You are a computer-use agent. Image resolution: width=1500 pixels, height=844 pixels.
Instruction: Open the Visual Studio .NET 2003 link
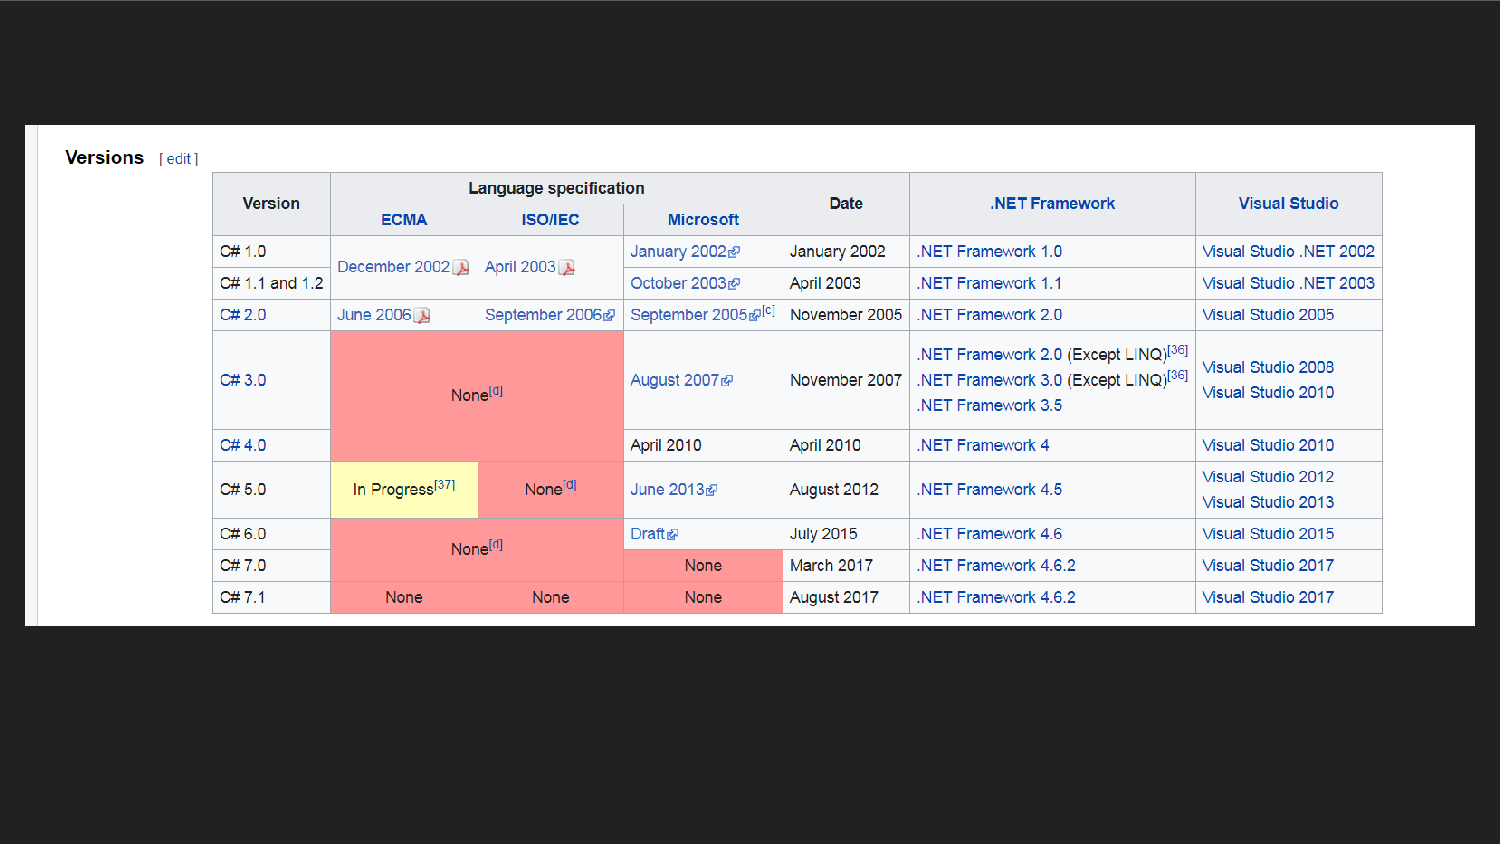1288,284
